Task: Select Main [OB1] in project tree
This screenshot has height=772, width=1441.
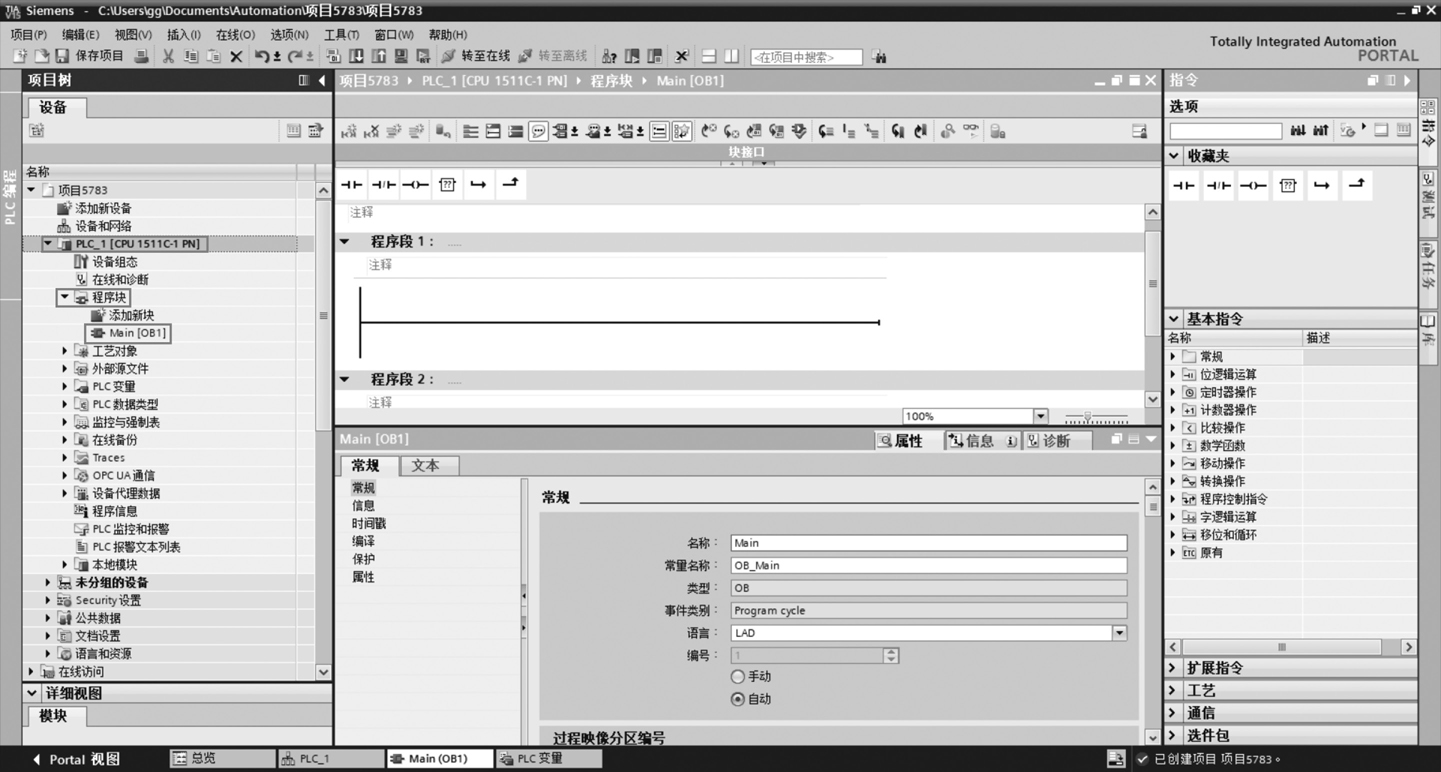Action: coord(128,333)
